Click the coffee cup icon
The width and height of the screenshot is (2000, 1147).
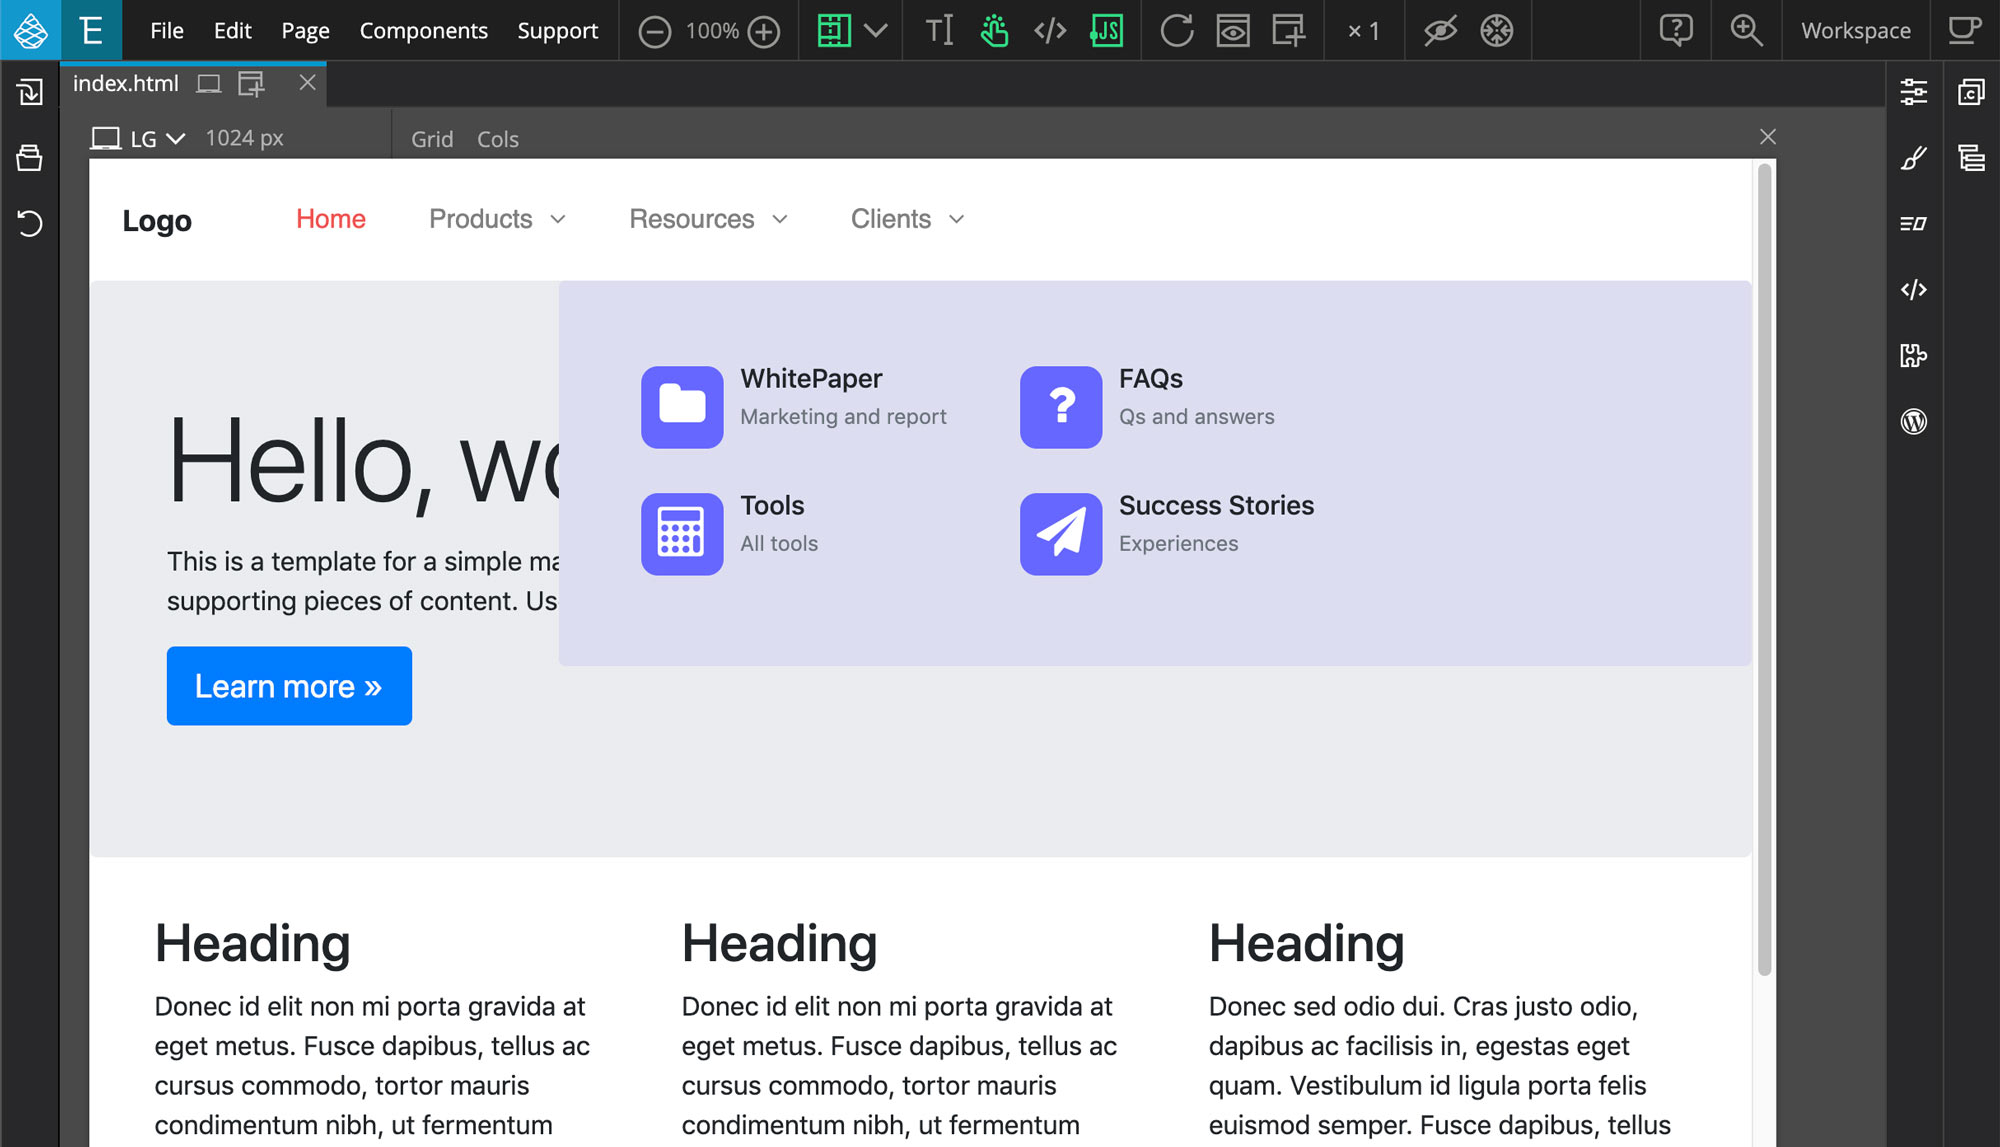[1965, 31]
